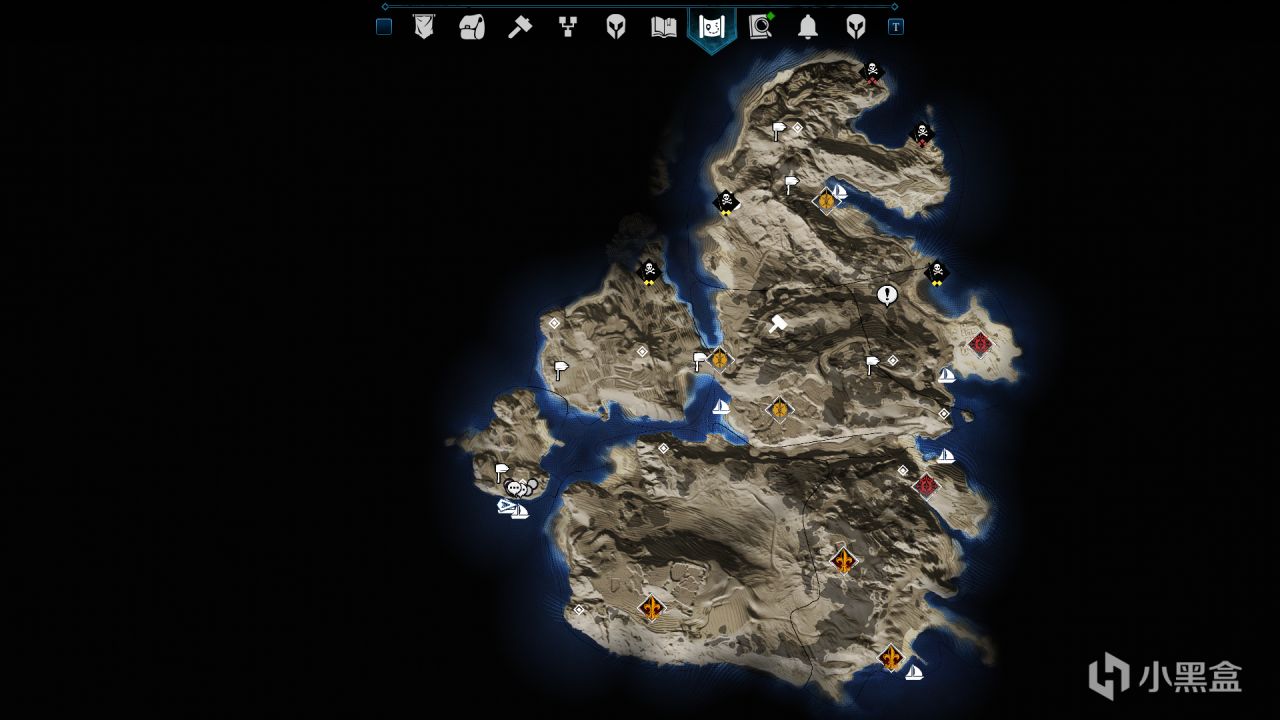Select the fleur-de-lis on the southern coast
Viewport: 1280px width, 720px height.
pyautogui.click(x=891, y=658)
